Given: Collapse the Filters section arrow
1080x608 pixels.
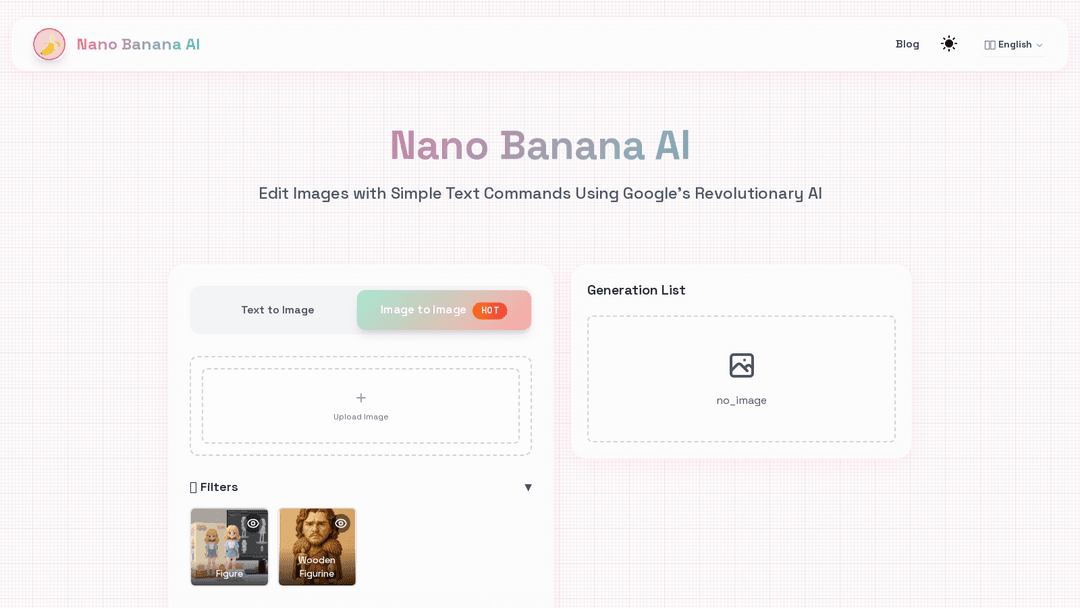Looking at the screenshot, I should 528,488.
